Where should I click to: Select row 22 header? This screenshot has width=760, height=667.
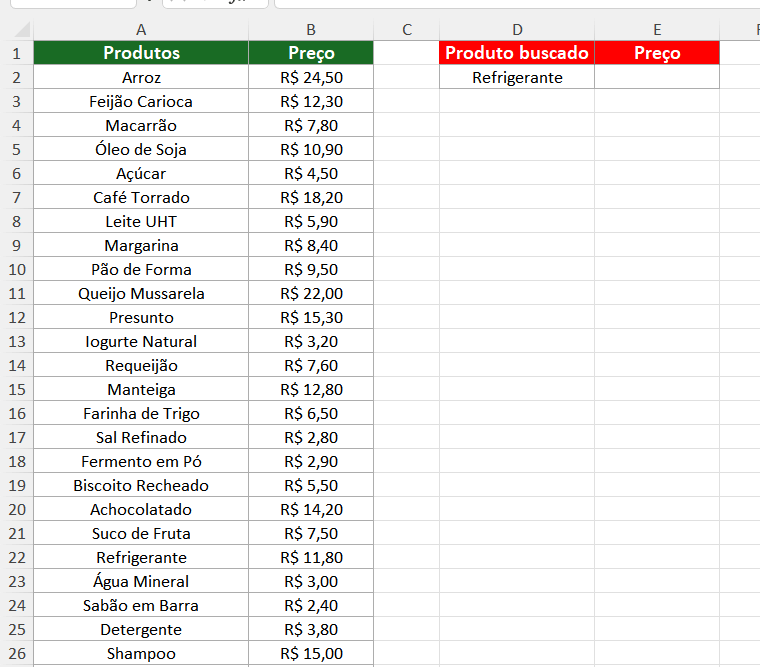coord(16,557)
